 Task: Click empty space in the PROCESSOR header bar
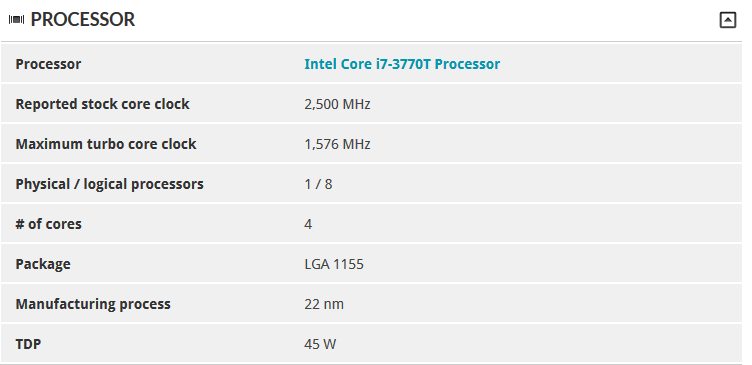pyautogui.click(x=427, y=20)
